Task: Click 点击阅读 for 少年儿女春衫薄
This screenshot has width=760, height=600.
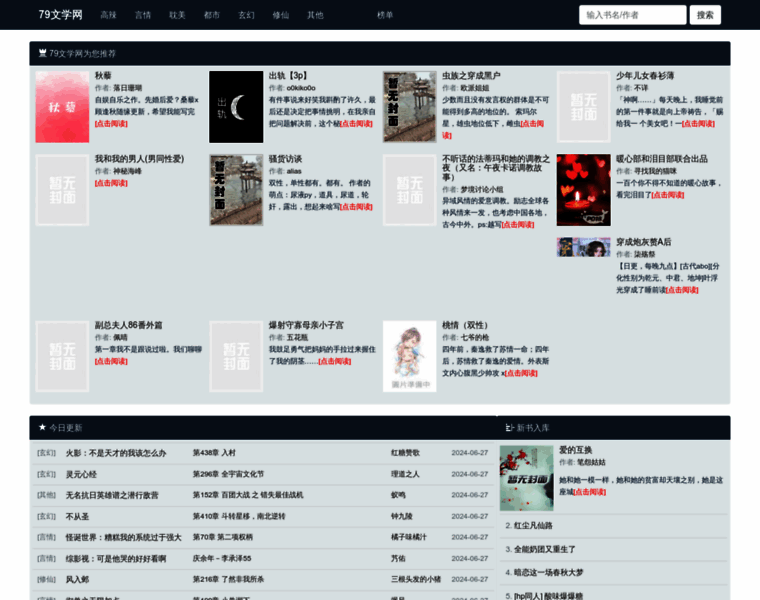Action: click(x=698, y=124)
